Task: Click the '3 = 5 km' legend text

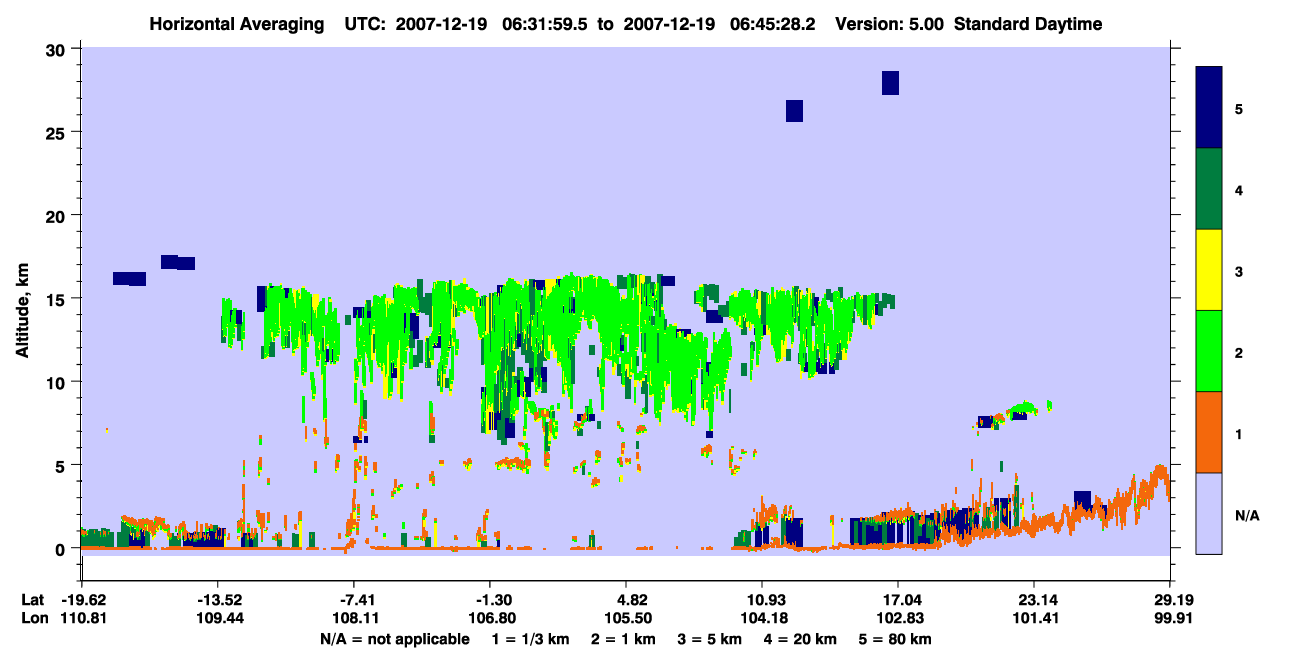Action: [x=710, y=639]
